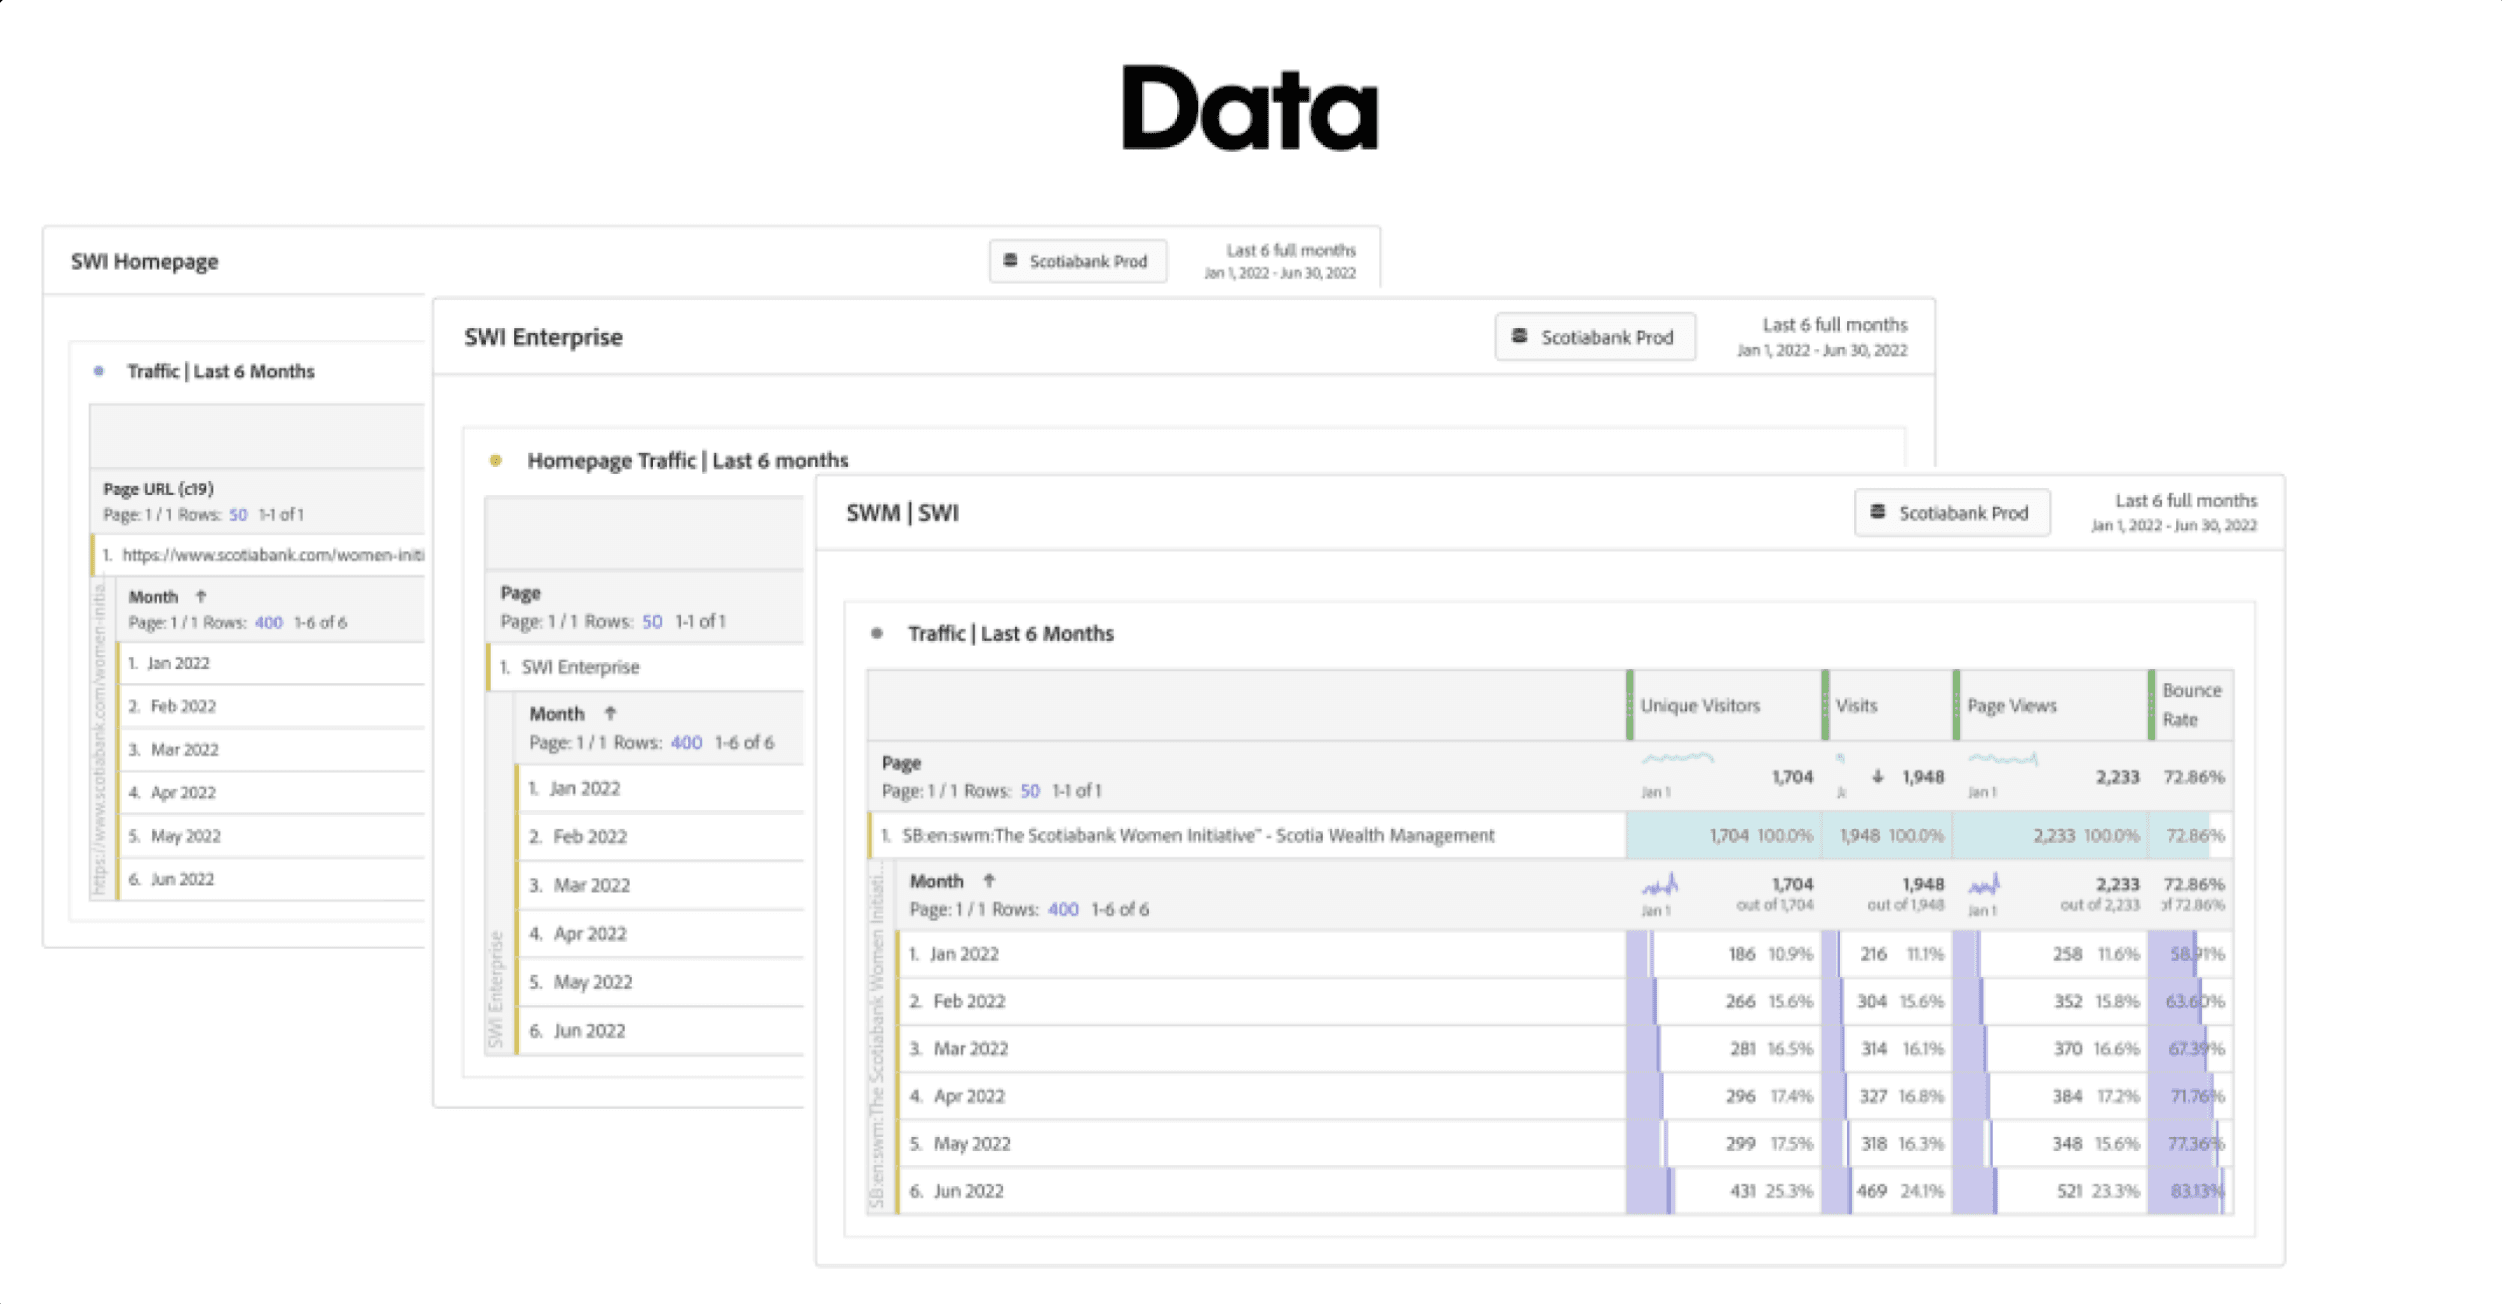
Task: Select the Jan 2022 row in SWM | SWI table
Action: [964, 954]
